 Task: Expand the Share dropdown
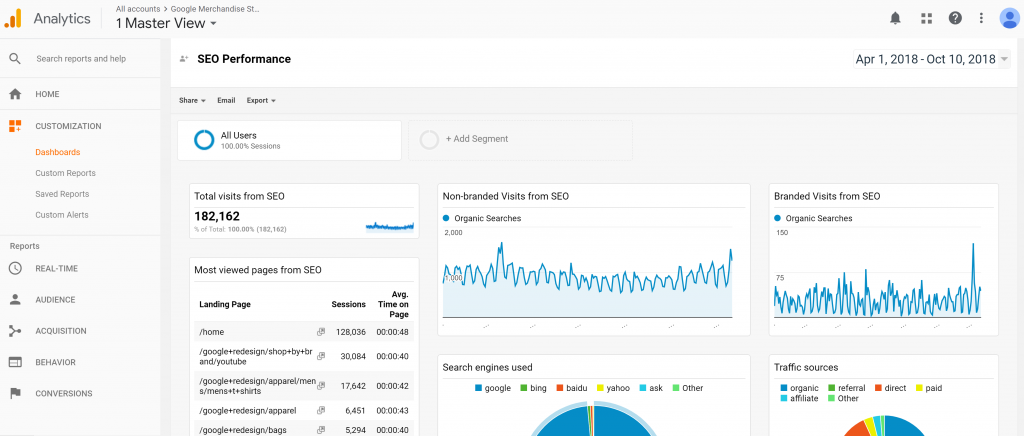point(192,101)
